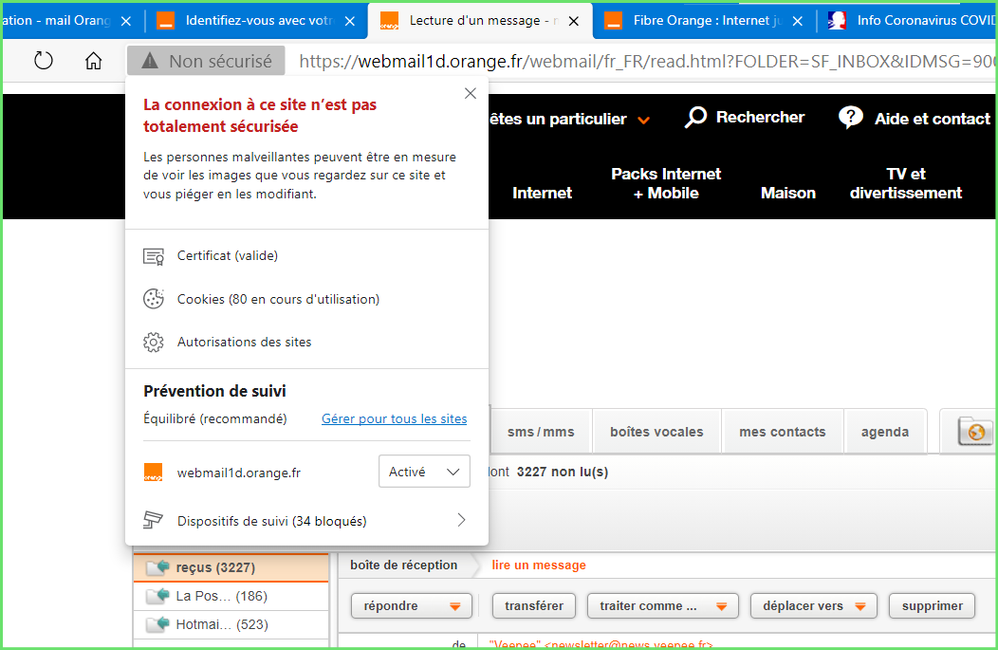
Task: Click Gérer pour tous les sites link
Action: [x=394, y=419]
